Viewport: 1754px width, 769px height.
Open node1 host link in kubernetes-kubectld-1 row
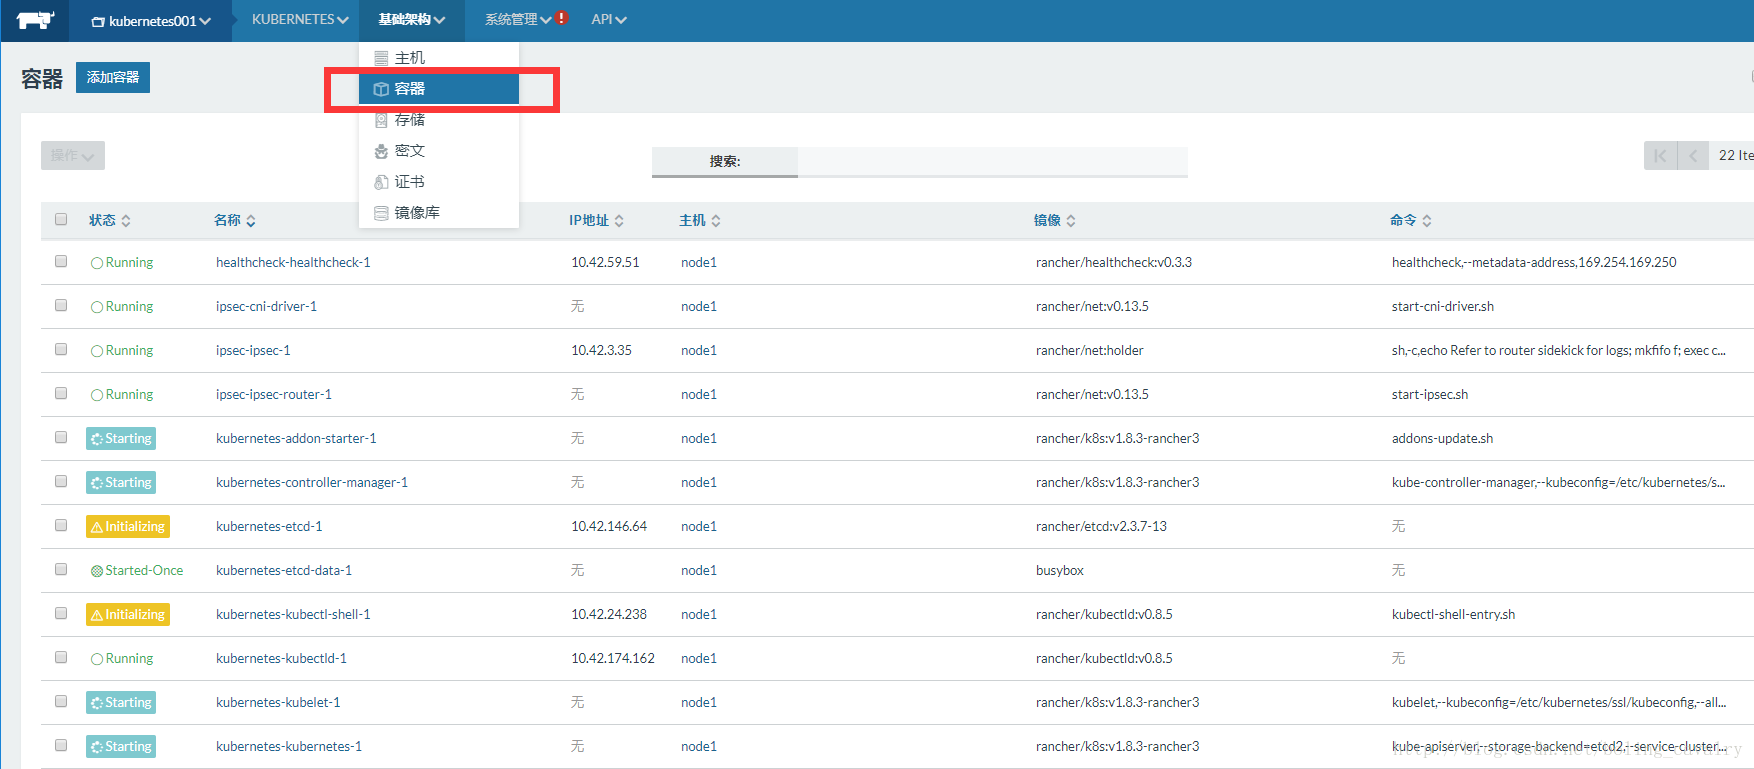tap(699, 658)
